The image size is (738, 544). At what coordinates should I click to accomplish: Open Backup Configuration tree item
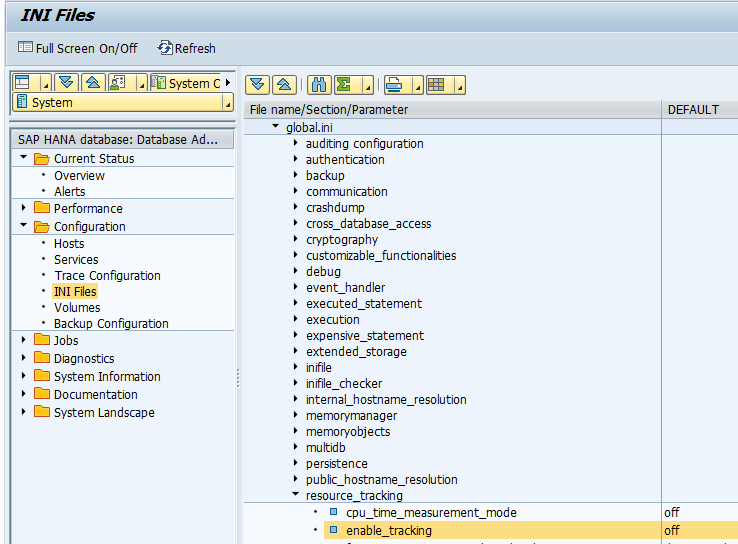[111, 323]
